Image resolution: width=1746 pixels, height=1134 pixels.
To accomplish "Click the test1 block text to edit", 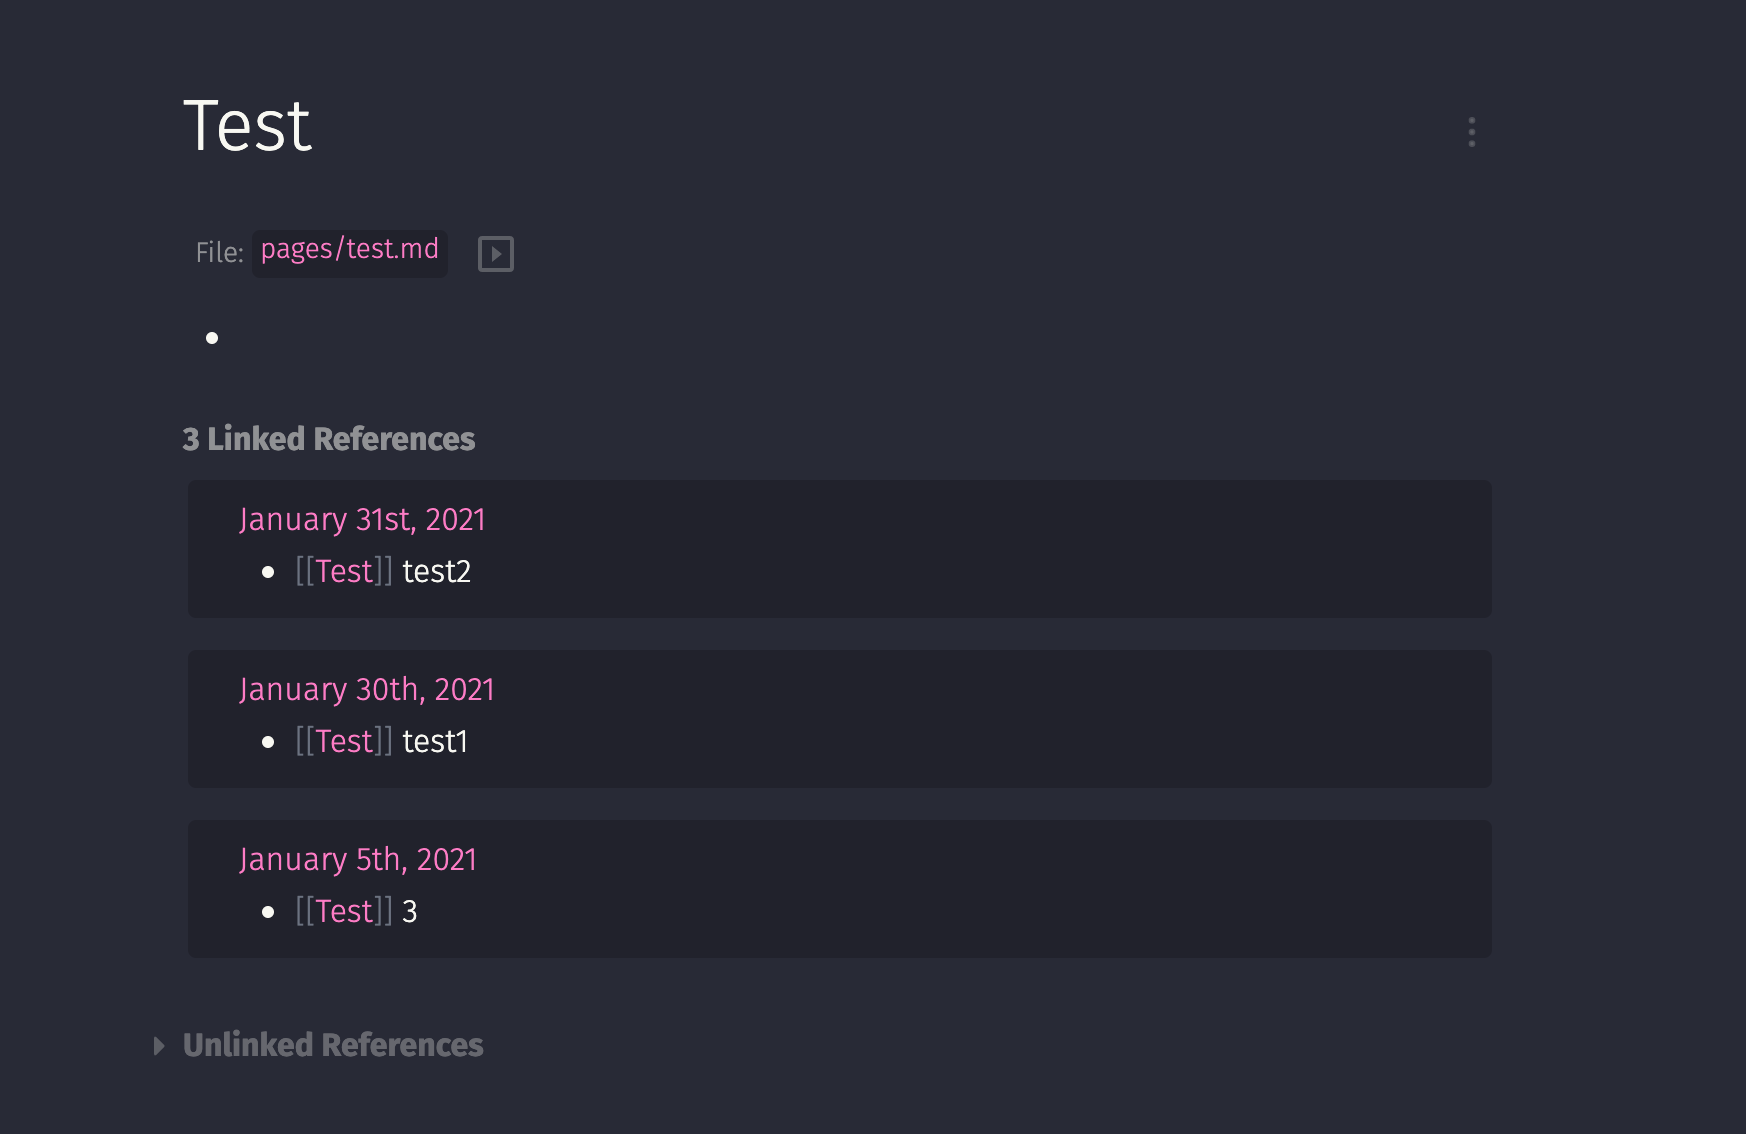I will pos(435,742).
